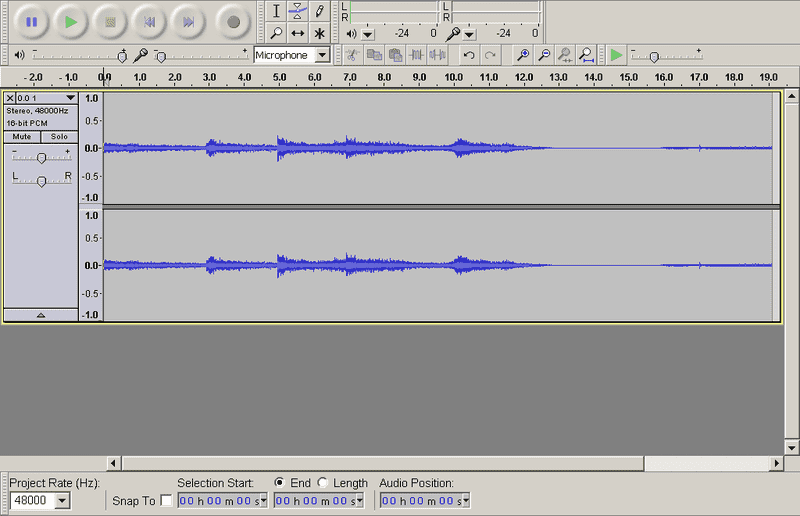
Task: Click Trim outside selection icon
Action: coord(416,55)
